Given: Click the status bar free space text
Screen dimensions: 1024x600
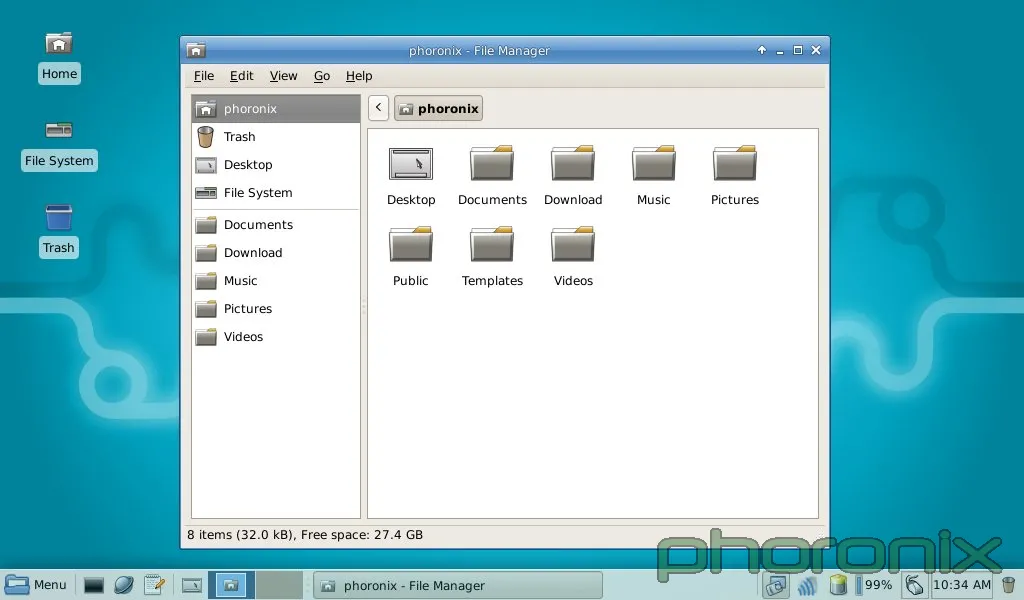Looking at the screenshot, I should [x=362, y=535].
